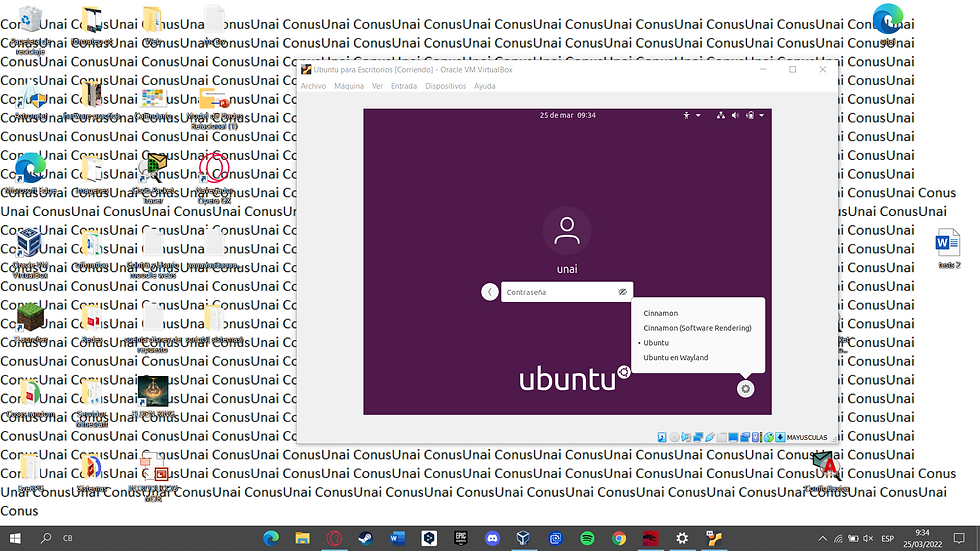Pick Ubuntu en Wayland session

(x=676, y=358)
